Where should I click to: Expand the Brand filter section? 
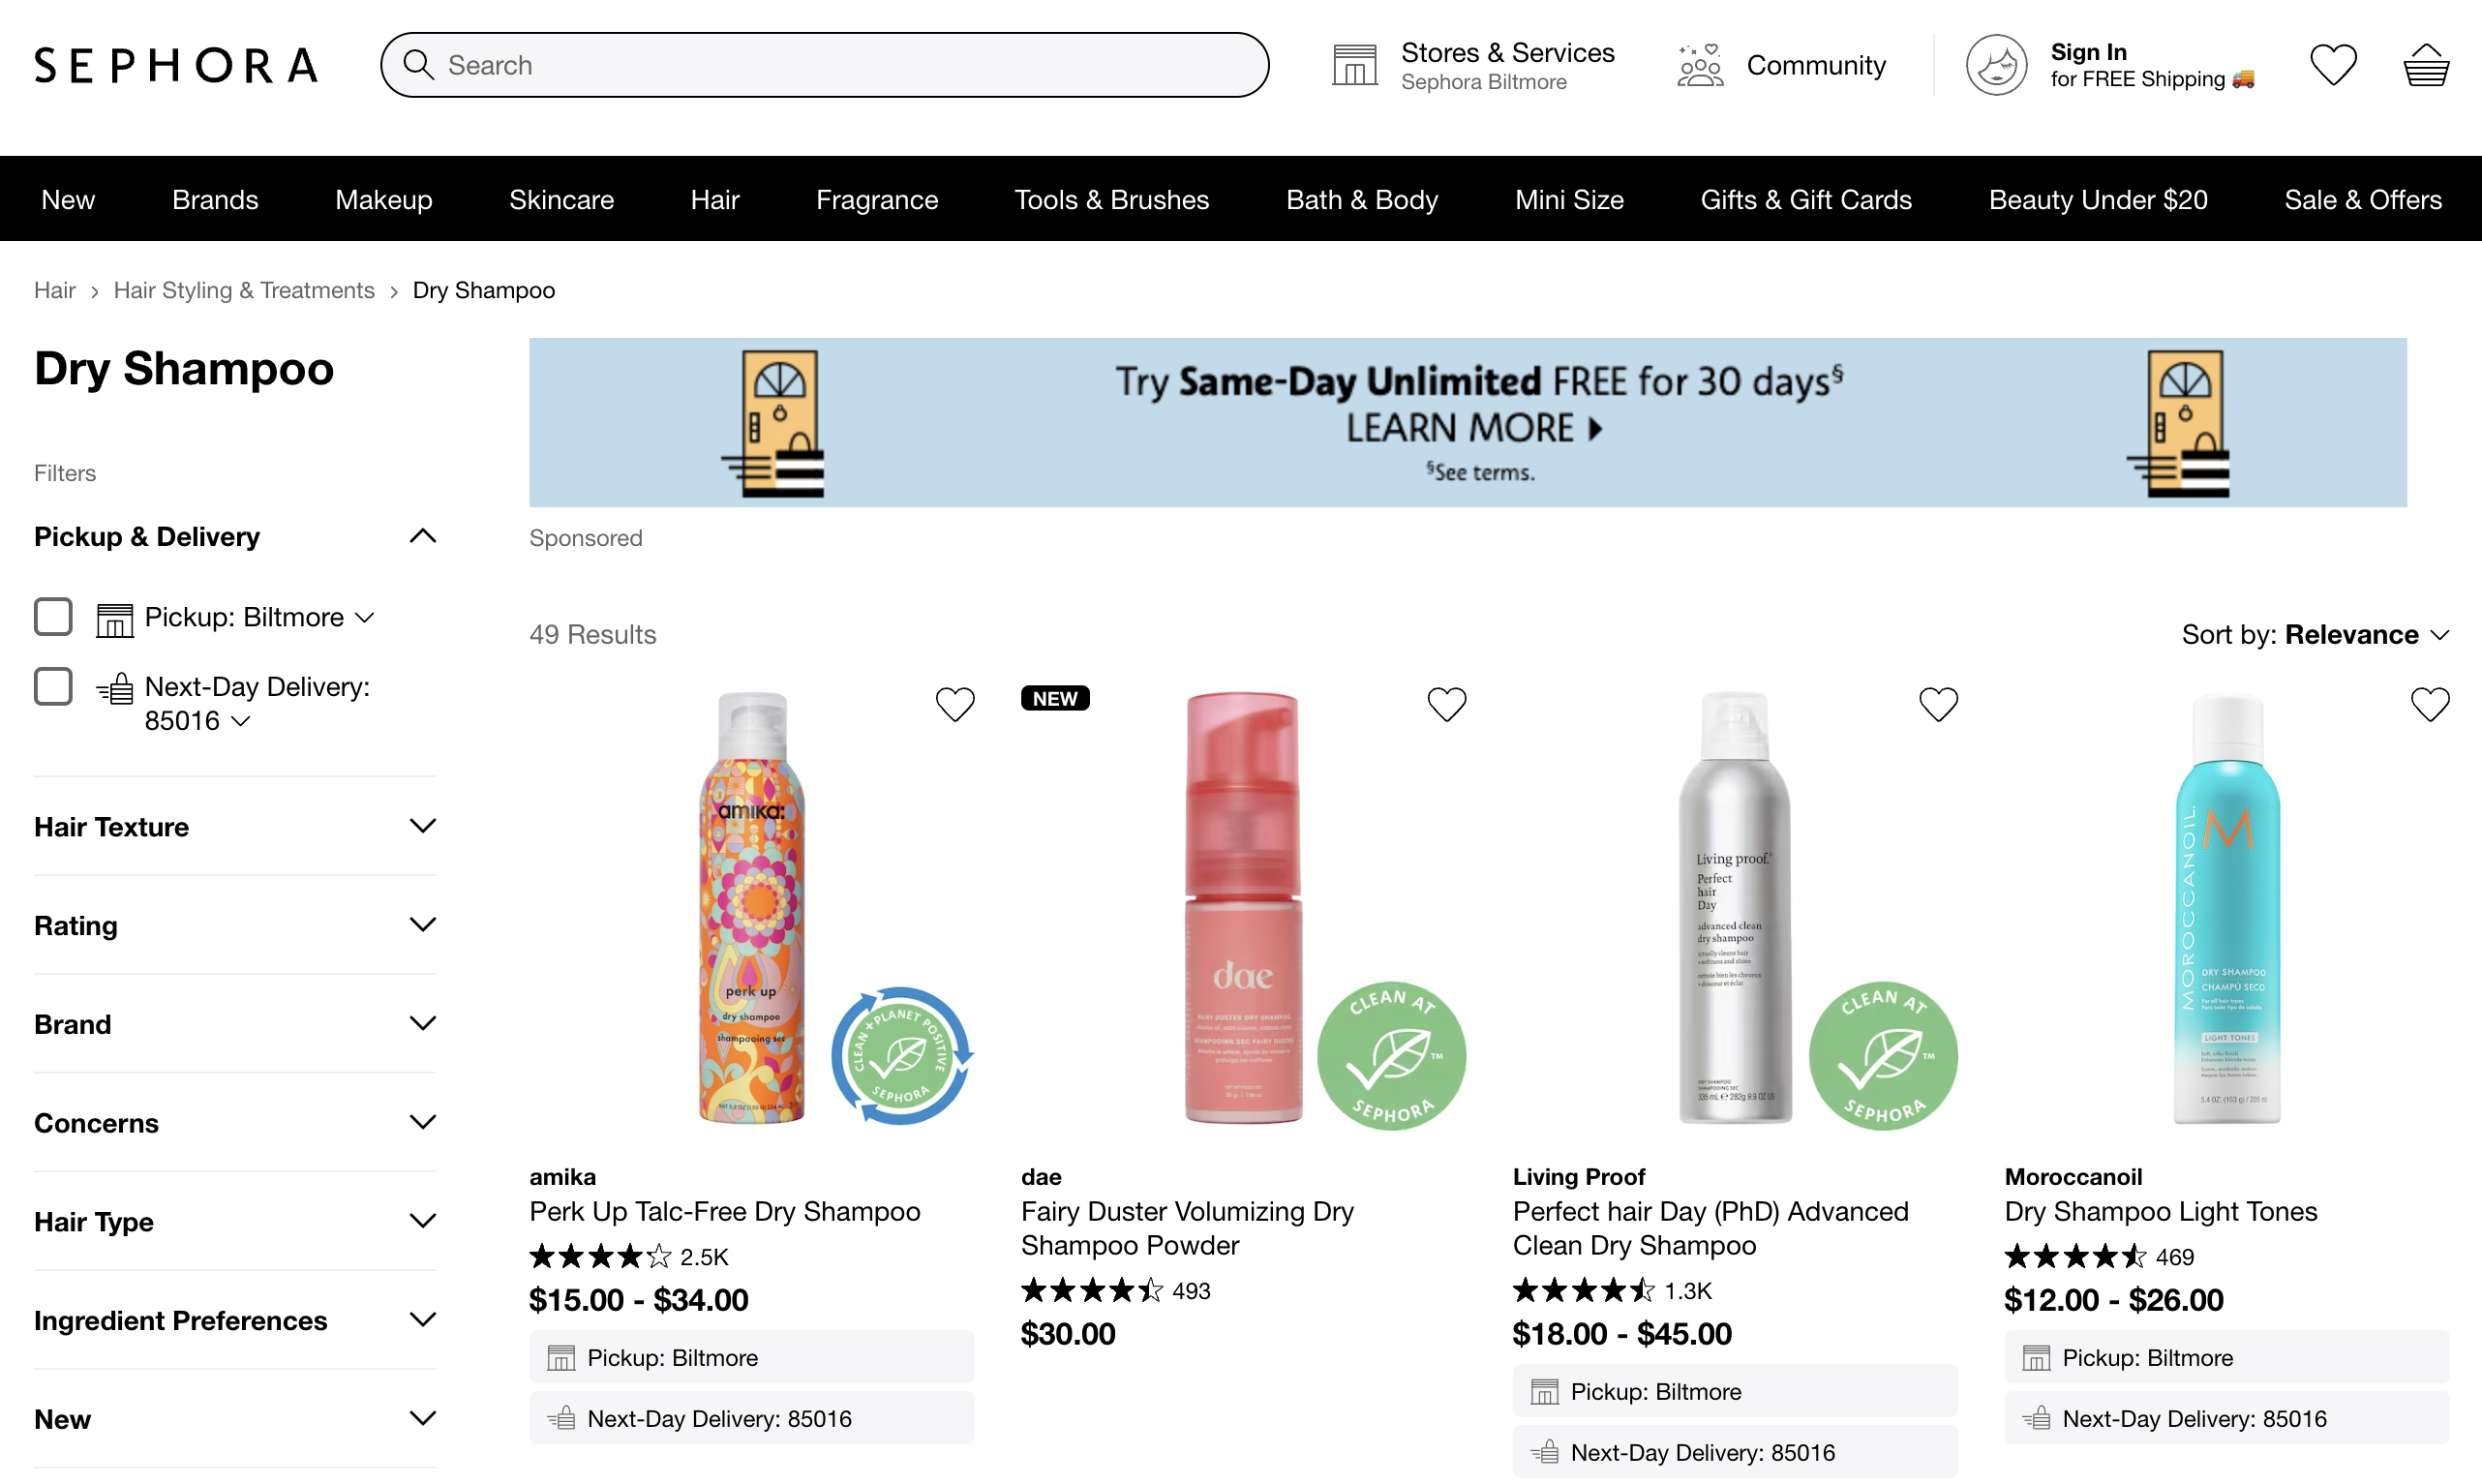point(234,1024)
